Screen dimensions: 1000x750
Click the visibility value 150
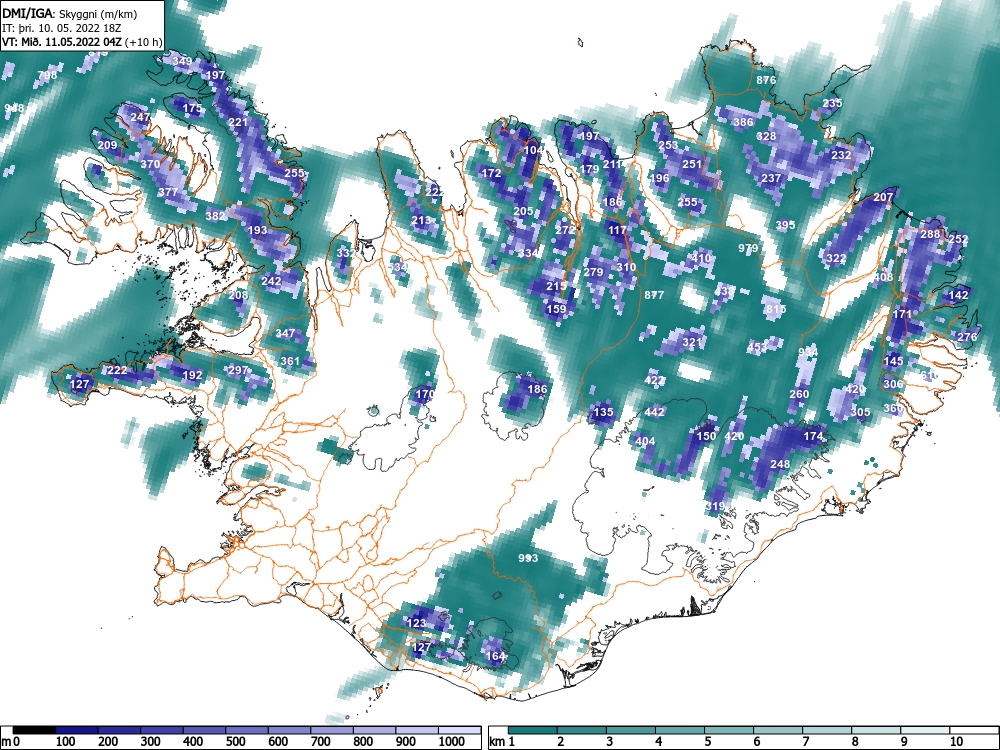click(706, 436)
